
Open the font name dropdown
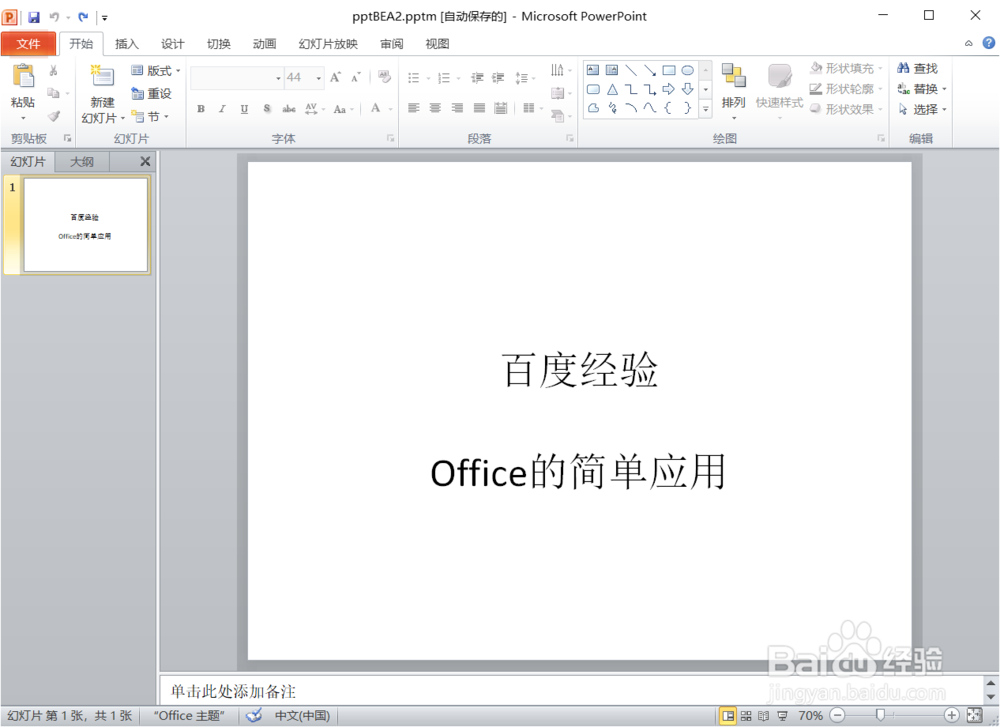pyautogui.click(x=278, y=78)
